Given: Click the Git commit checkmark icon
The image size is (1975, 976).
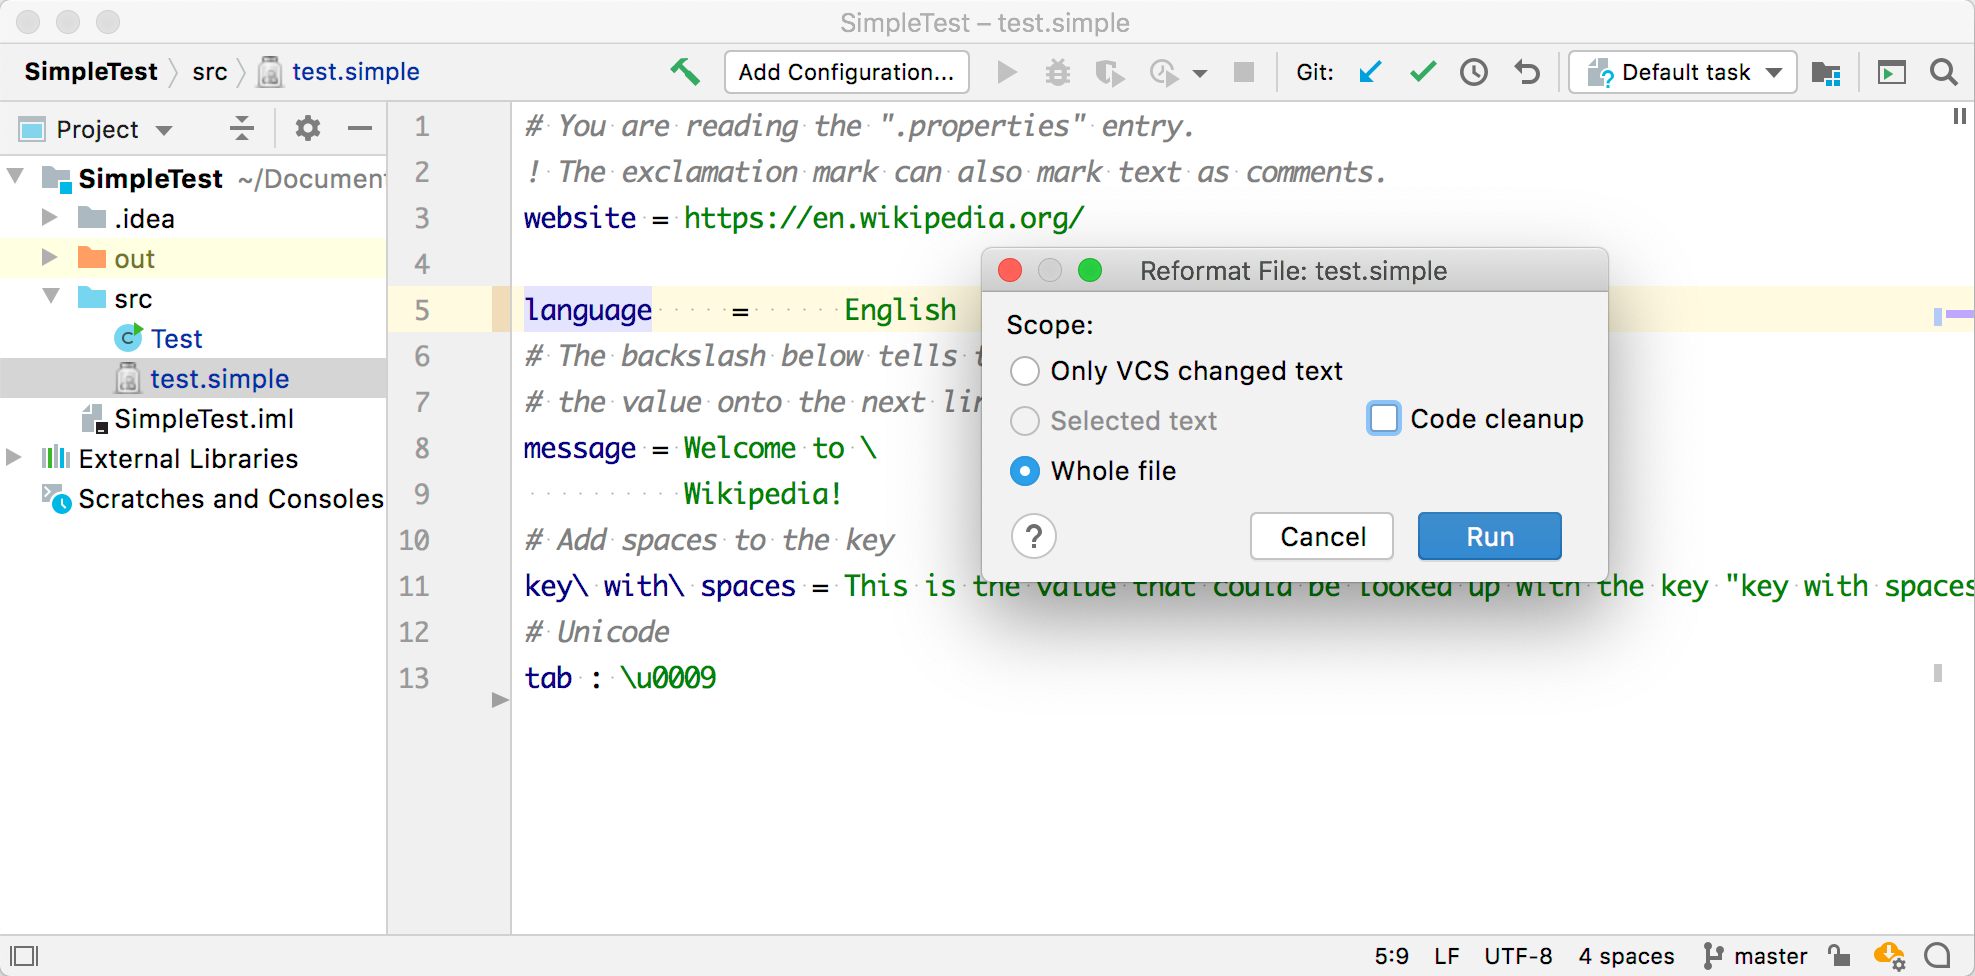Looking at the screenshot, I should click(x=1422, y=72).
